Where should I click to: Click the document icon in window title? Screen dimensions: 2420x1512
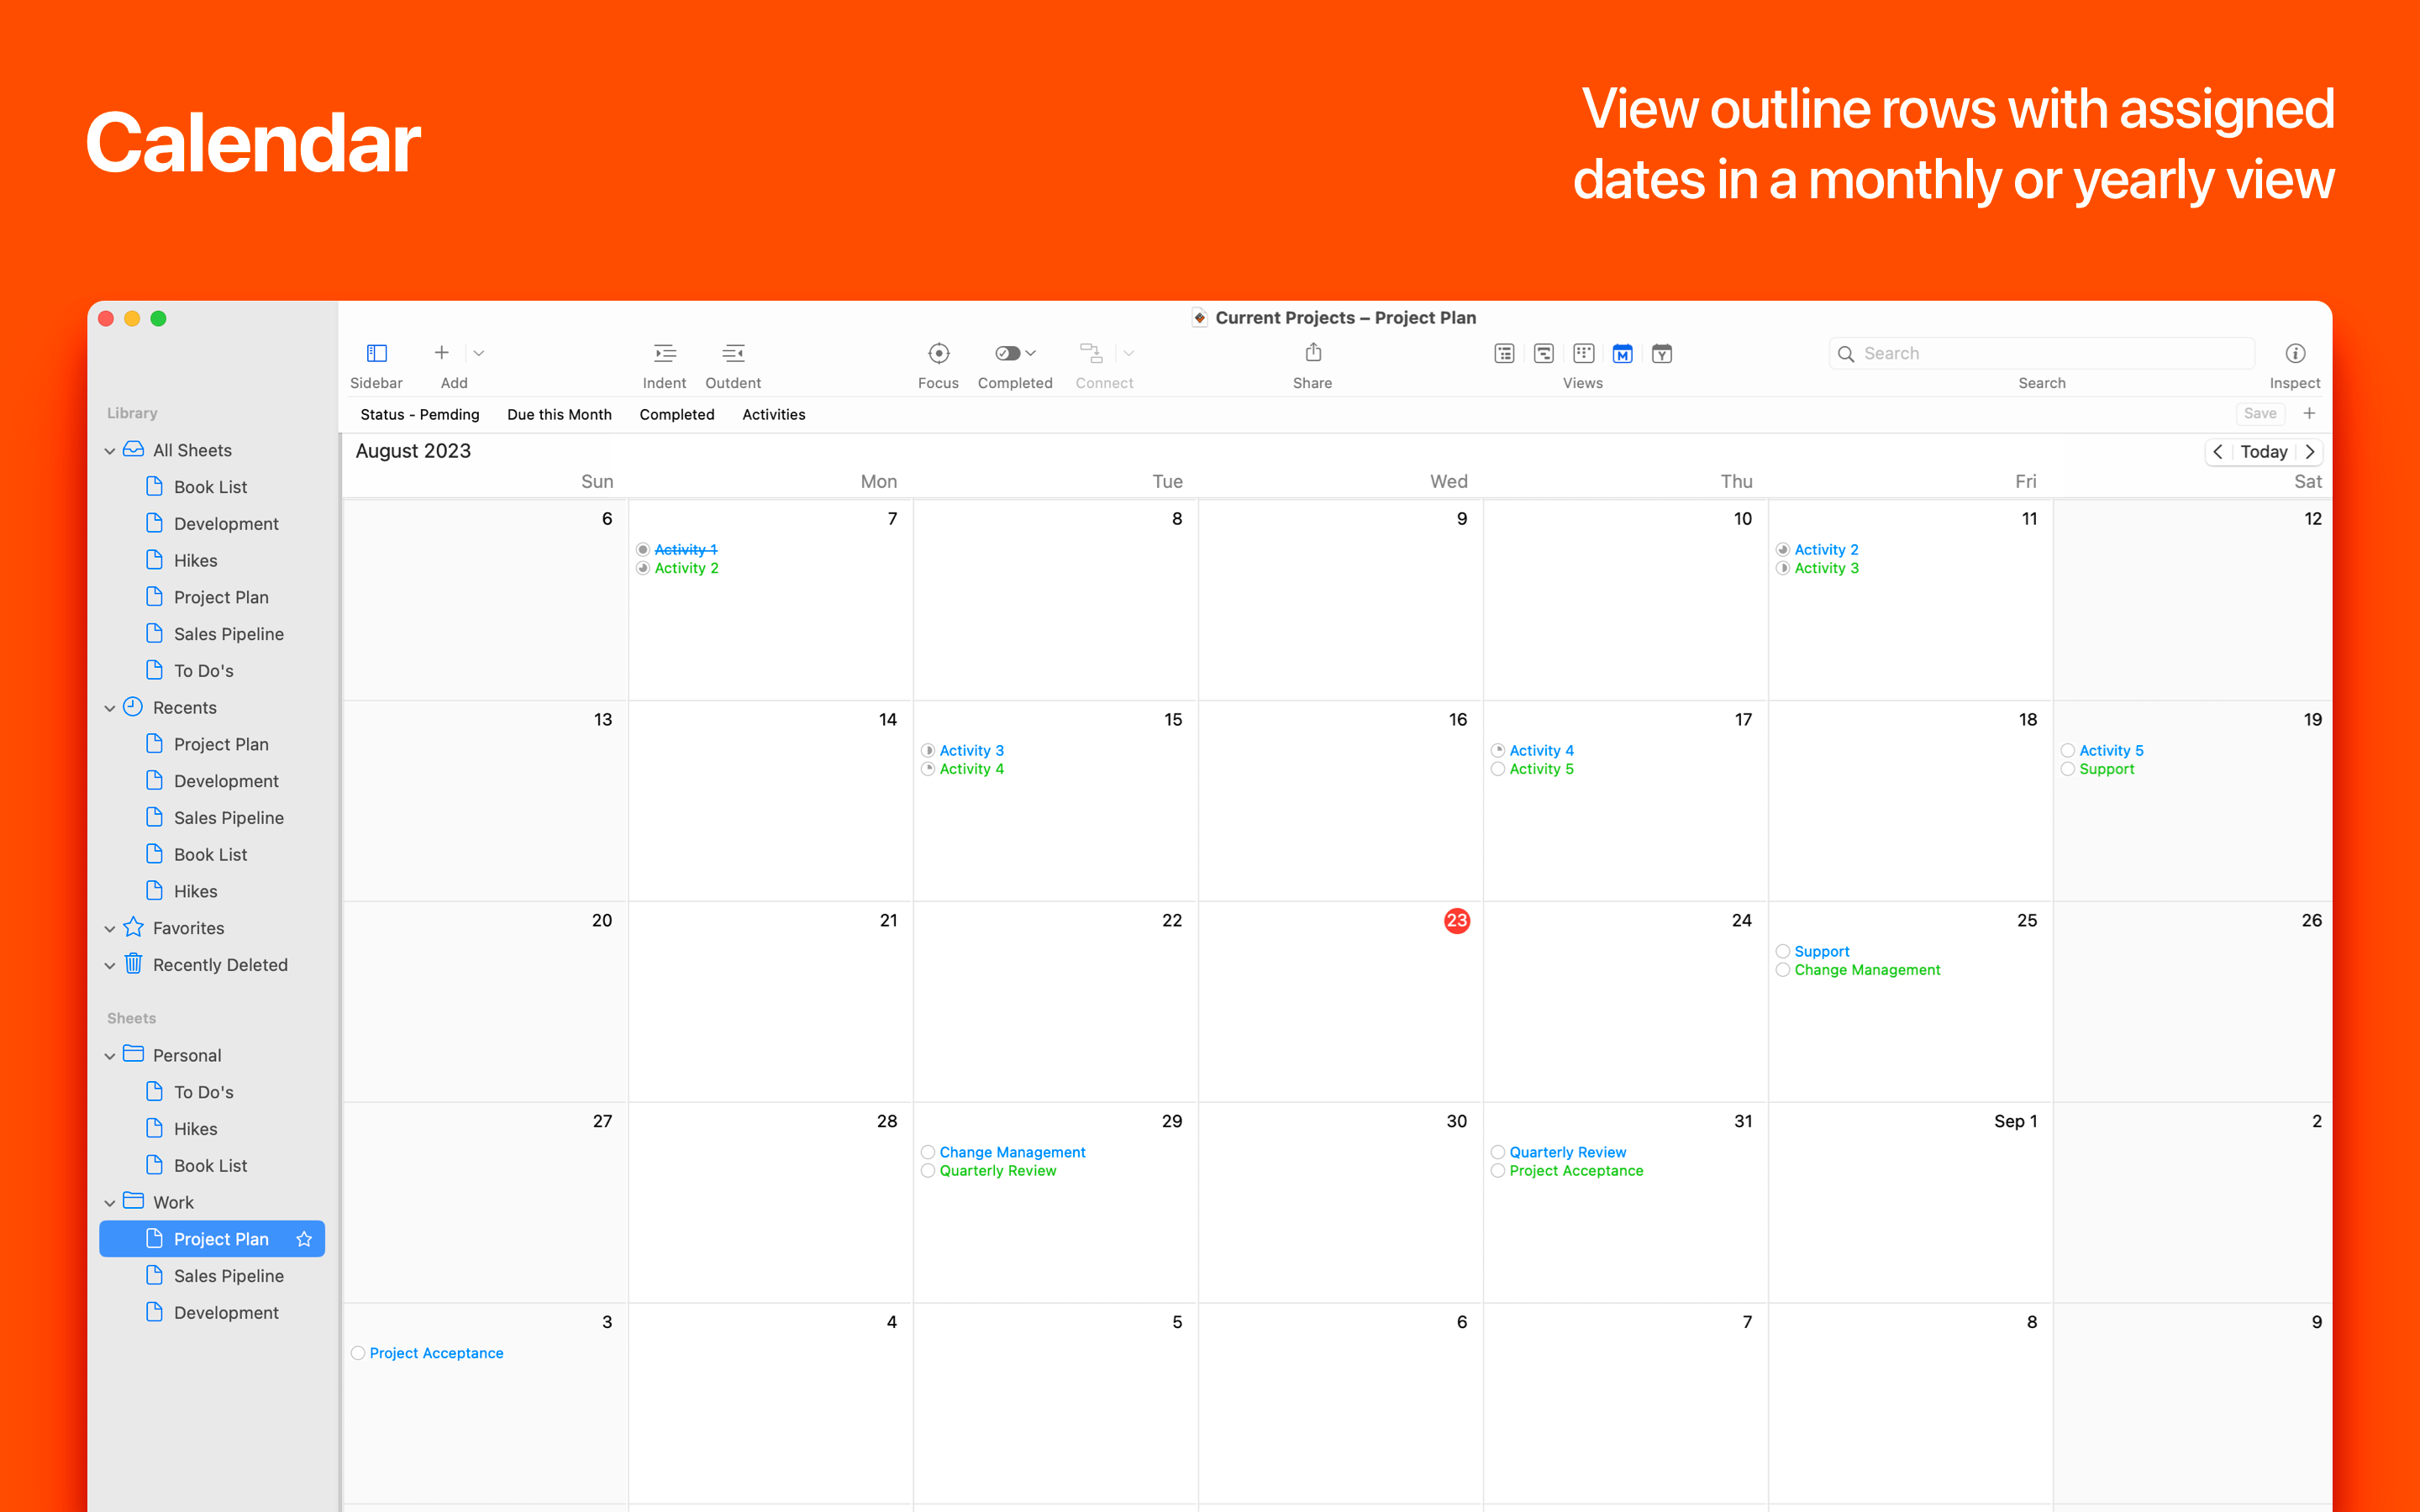(1199, 318)
